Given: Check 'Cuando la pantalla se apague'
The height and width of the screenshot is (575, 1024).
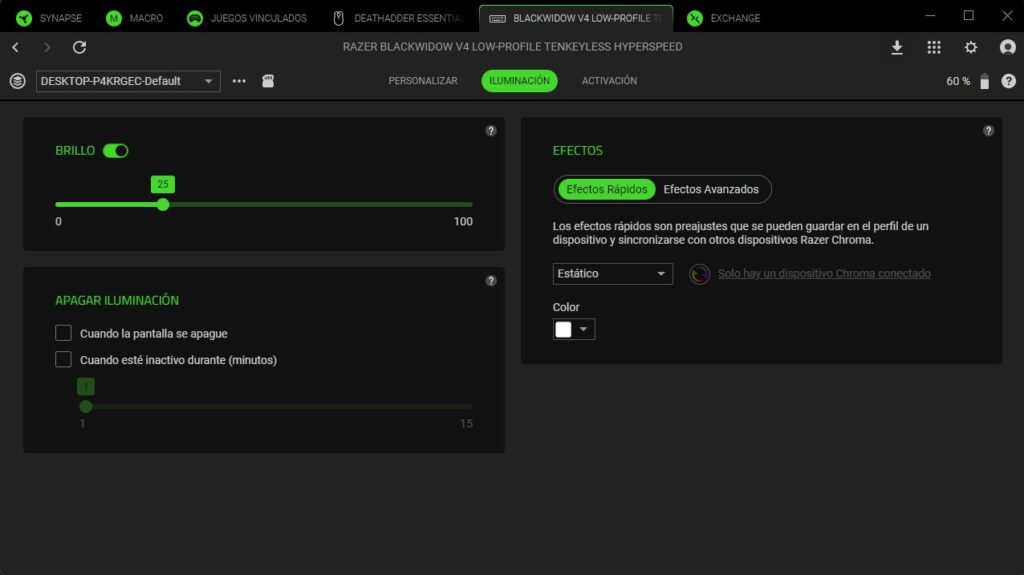Looking at the screenshot, I should click(64, 333).
